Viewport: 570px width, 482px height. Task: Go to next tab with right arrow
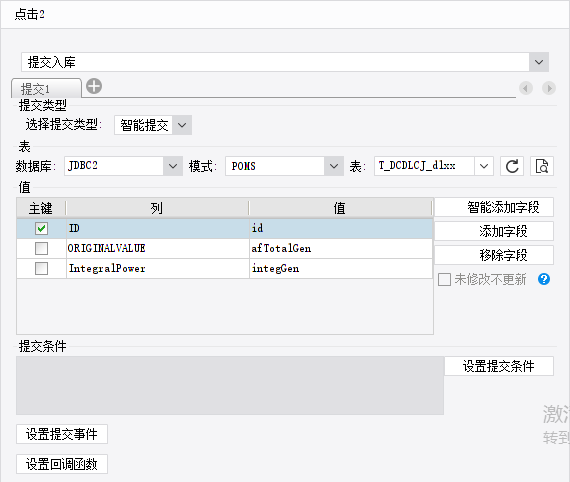pyautogui.click(x=549, y=88)
